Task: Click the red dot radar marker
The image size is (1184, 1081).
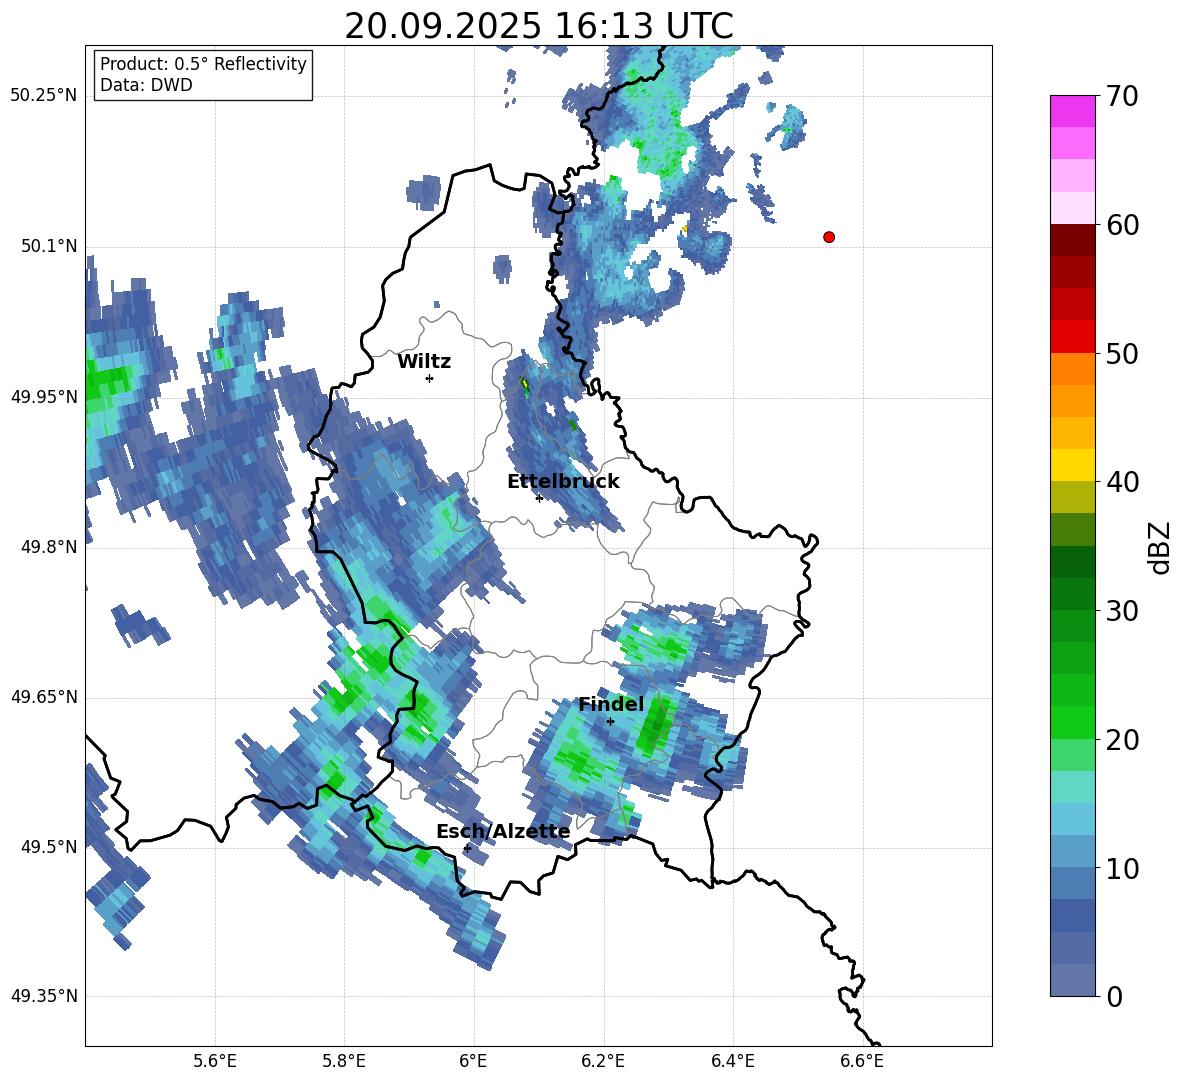Action: (828, 237)
